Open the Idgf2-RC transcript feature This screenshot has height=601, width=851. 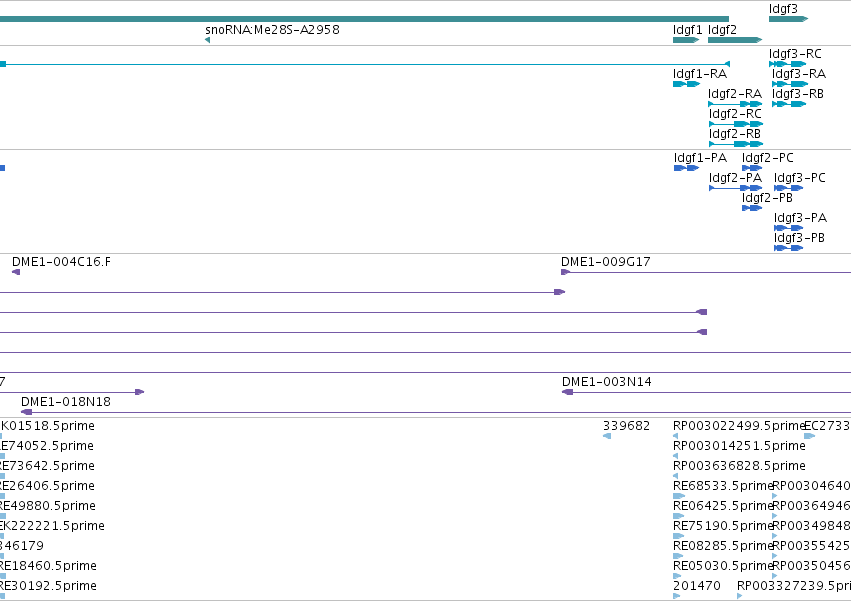pos(735,124)
